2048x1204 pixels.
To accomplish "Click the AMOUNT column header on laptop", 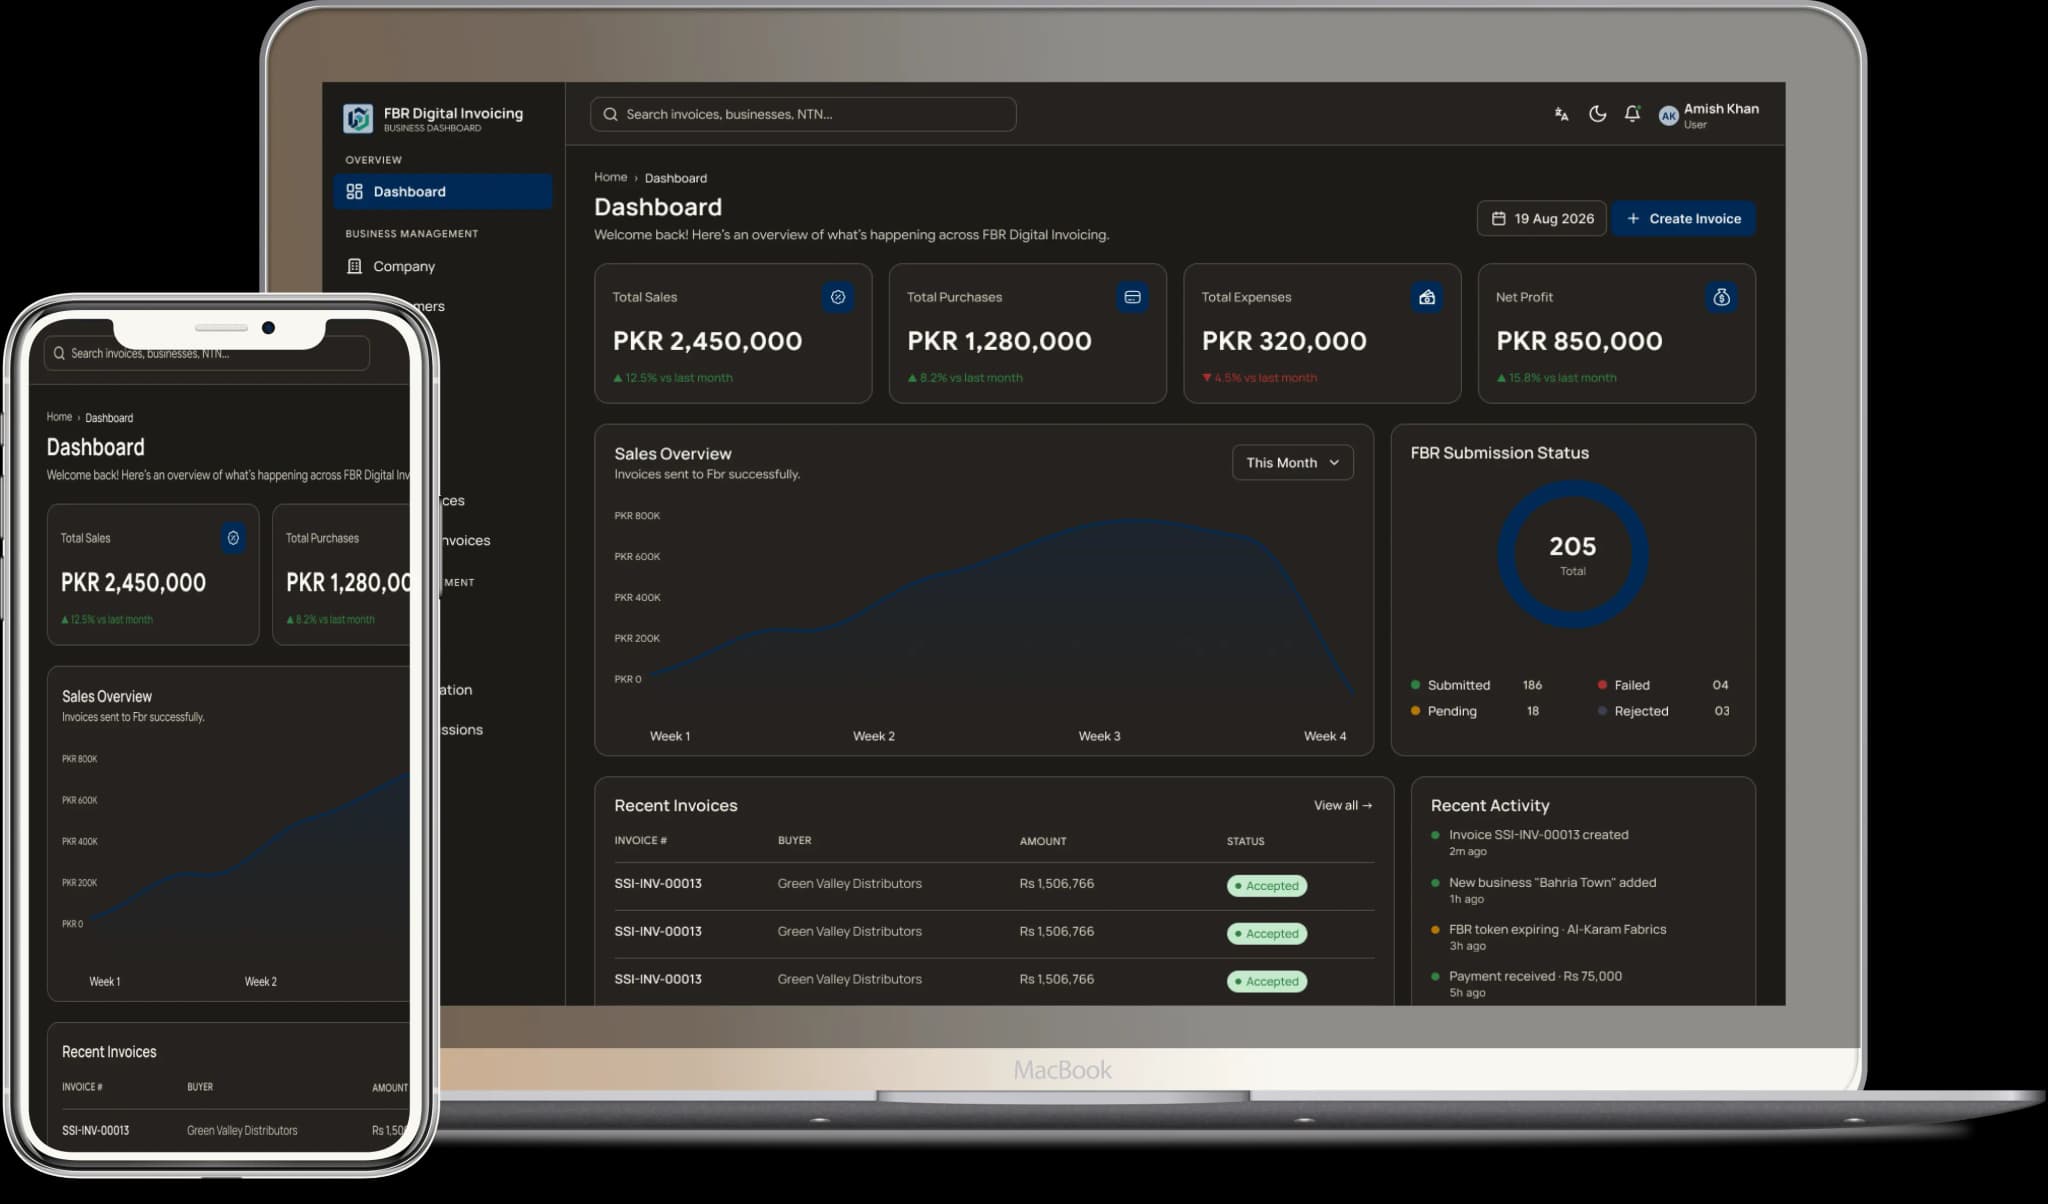I will [1042, 841].
